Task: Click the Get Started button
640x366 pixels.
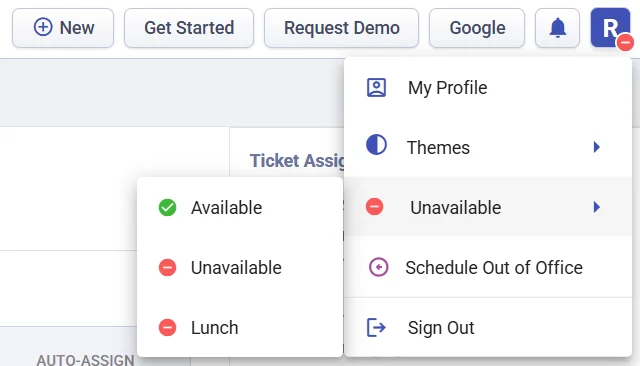Action: [189, 28]
